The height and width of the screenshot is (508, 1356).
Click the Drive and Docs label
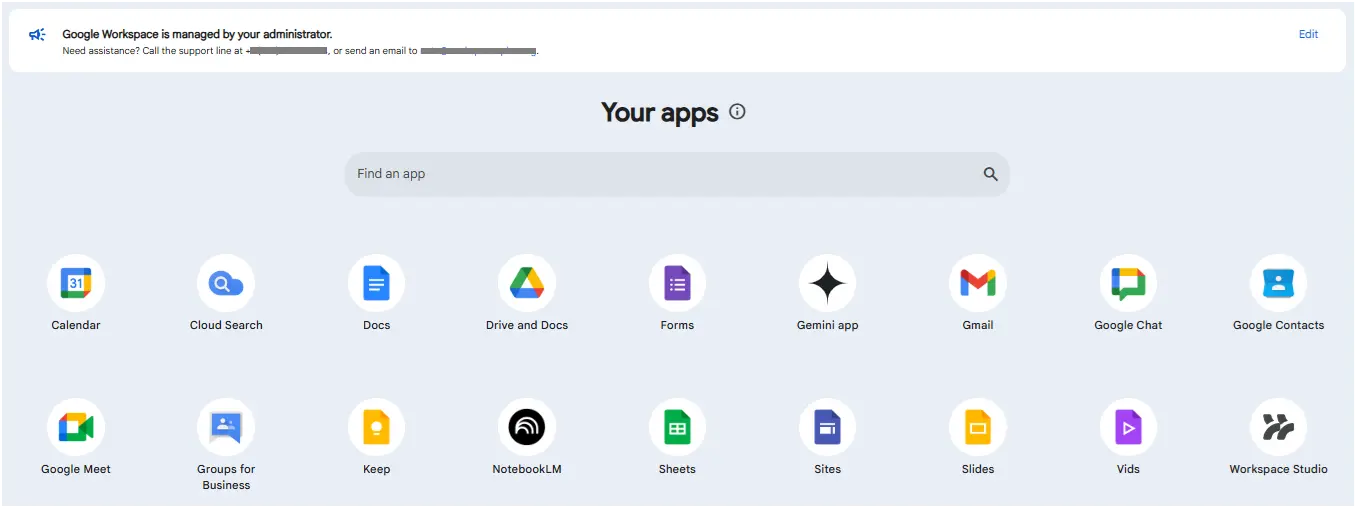[527, 325]
